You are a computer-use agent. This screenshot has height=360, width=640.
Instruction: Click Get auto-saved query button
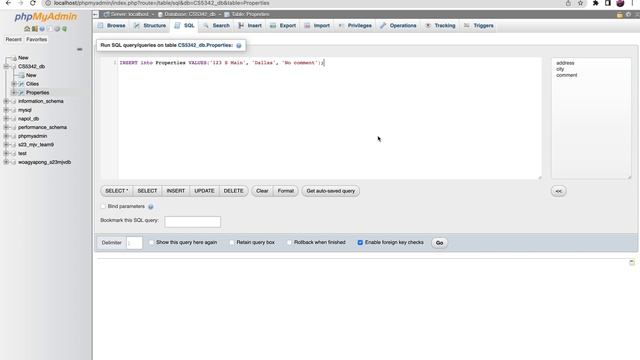point(331,191)
